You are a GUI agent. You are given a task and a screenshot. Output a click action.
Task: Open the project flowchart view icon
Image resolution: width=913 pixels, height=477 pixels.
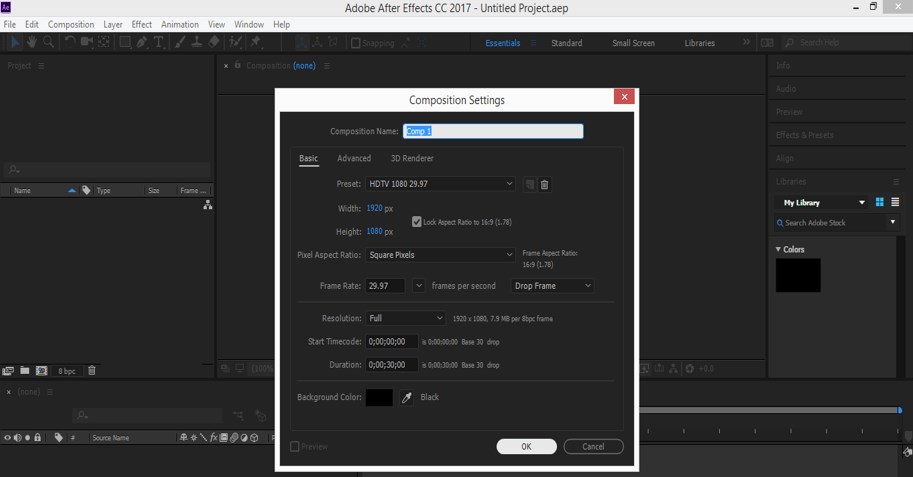207,205
